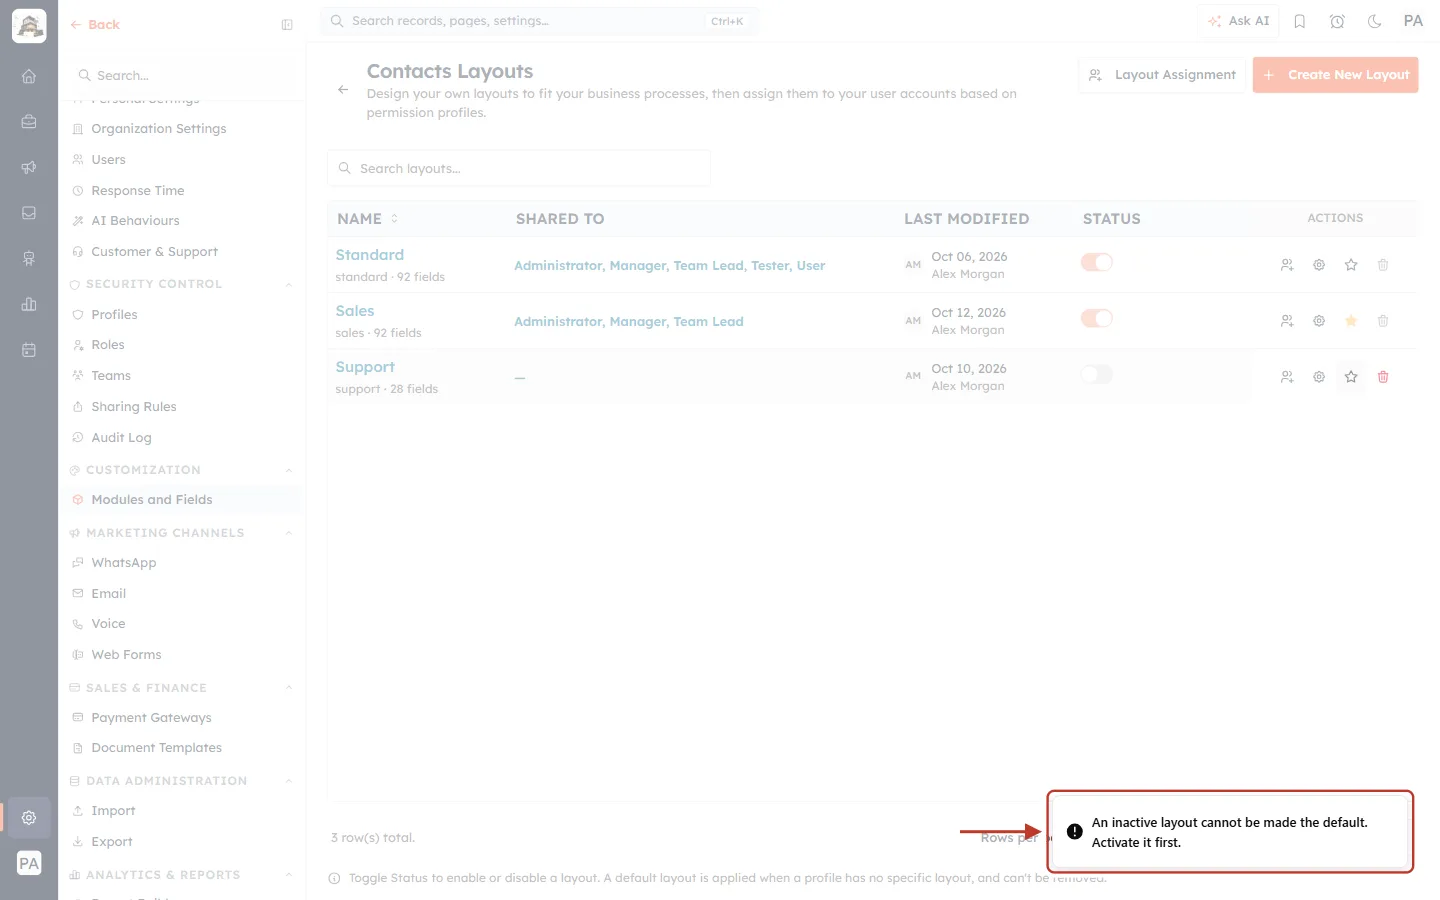Open settings gear for Support layout

(x=1319, y=377)
